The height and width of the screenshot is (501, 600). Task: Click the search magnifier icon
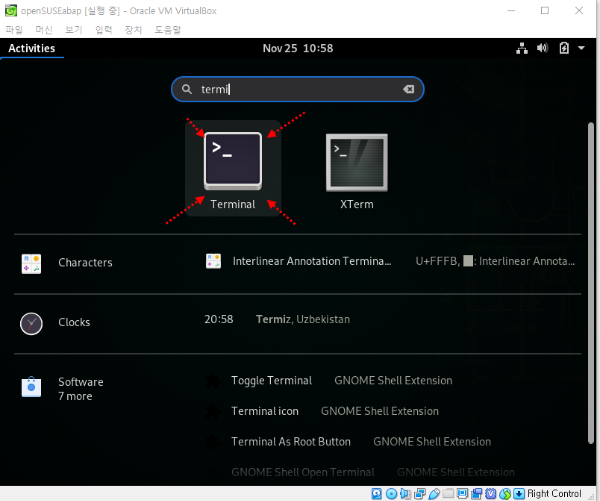(x=186, y=89)
